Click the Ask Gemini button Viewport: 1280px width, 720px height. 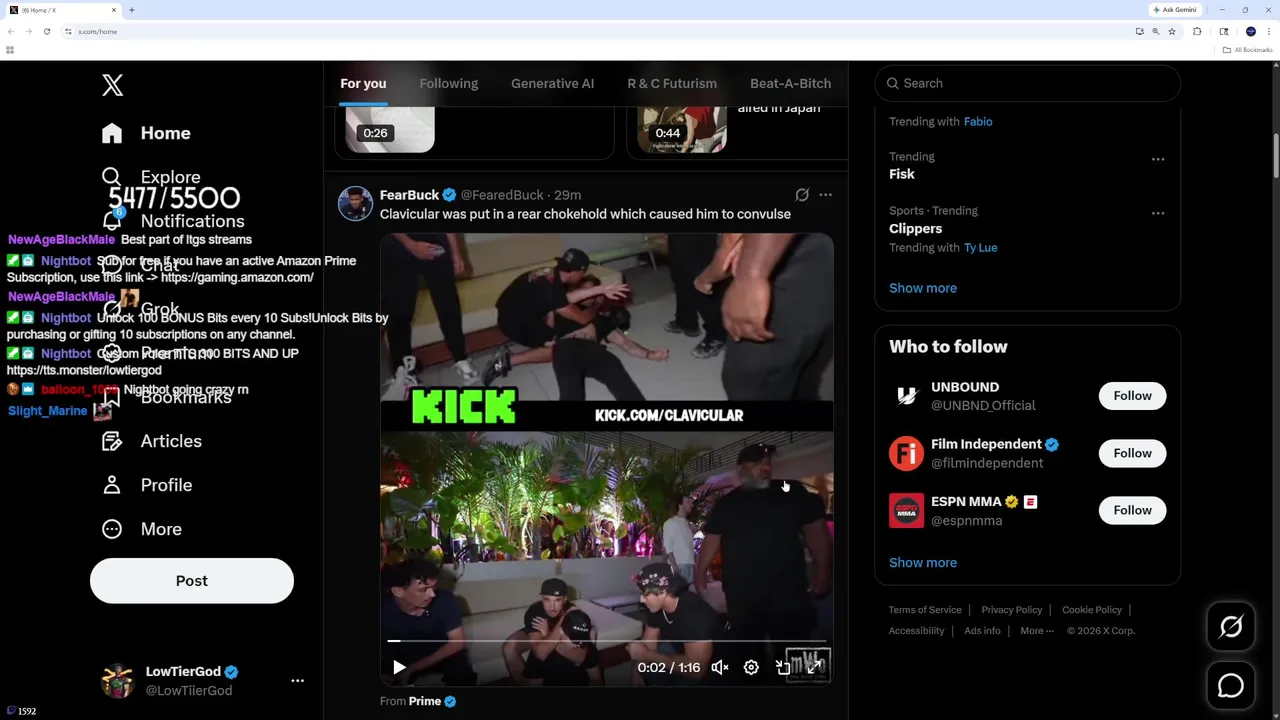(x=1175, y=10)
